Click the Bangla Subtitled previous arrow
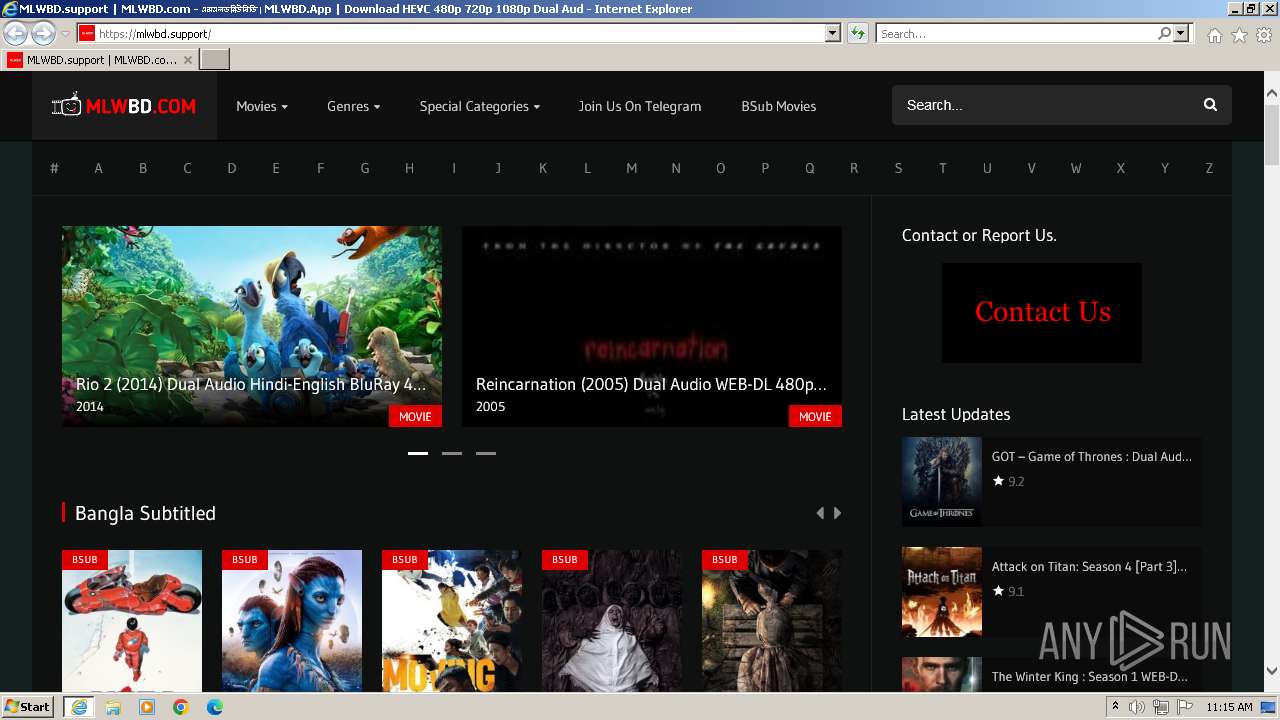 820,513
